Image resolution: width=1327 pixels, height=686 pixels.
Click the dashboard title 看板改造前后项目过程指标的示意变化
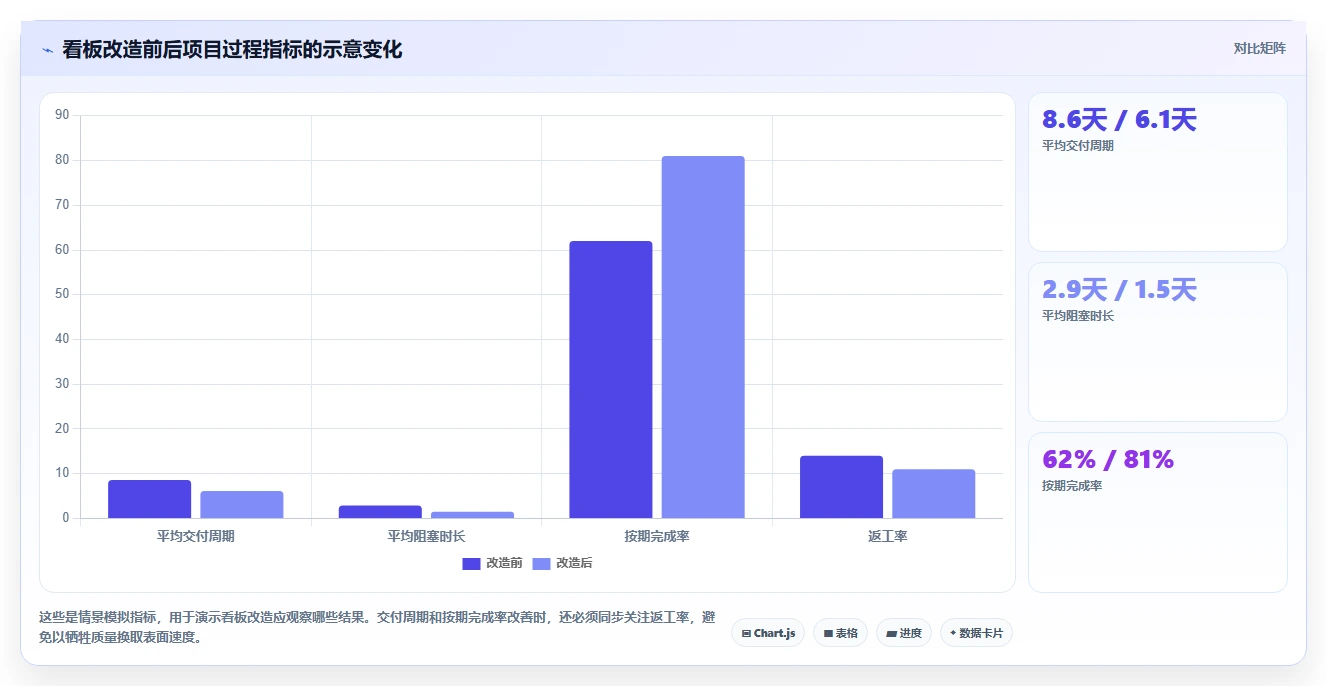232,49
